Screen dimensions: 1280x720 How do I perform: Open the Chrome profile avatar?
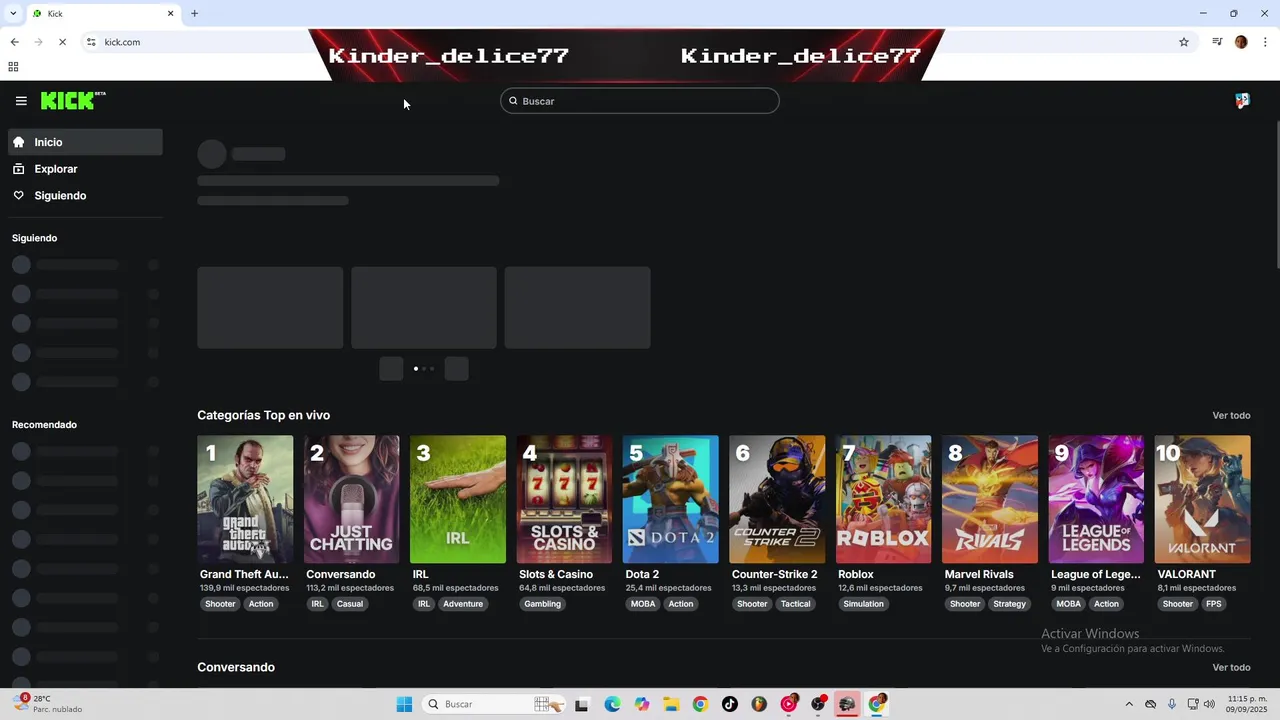[x=1241, y=42]
